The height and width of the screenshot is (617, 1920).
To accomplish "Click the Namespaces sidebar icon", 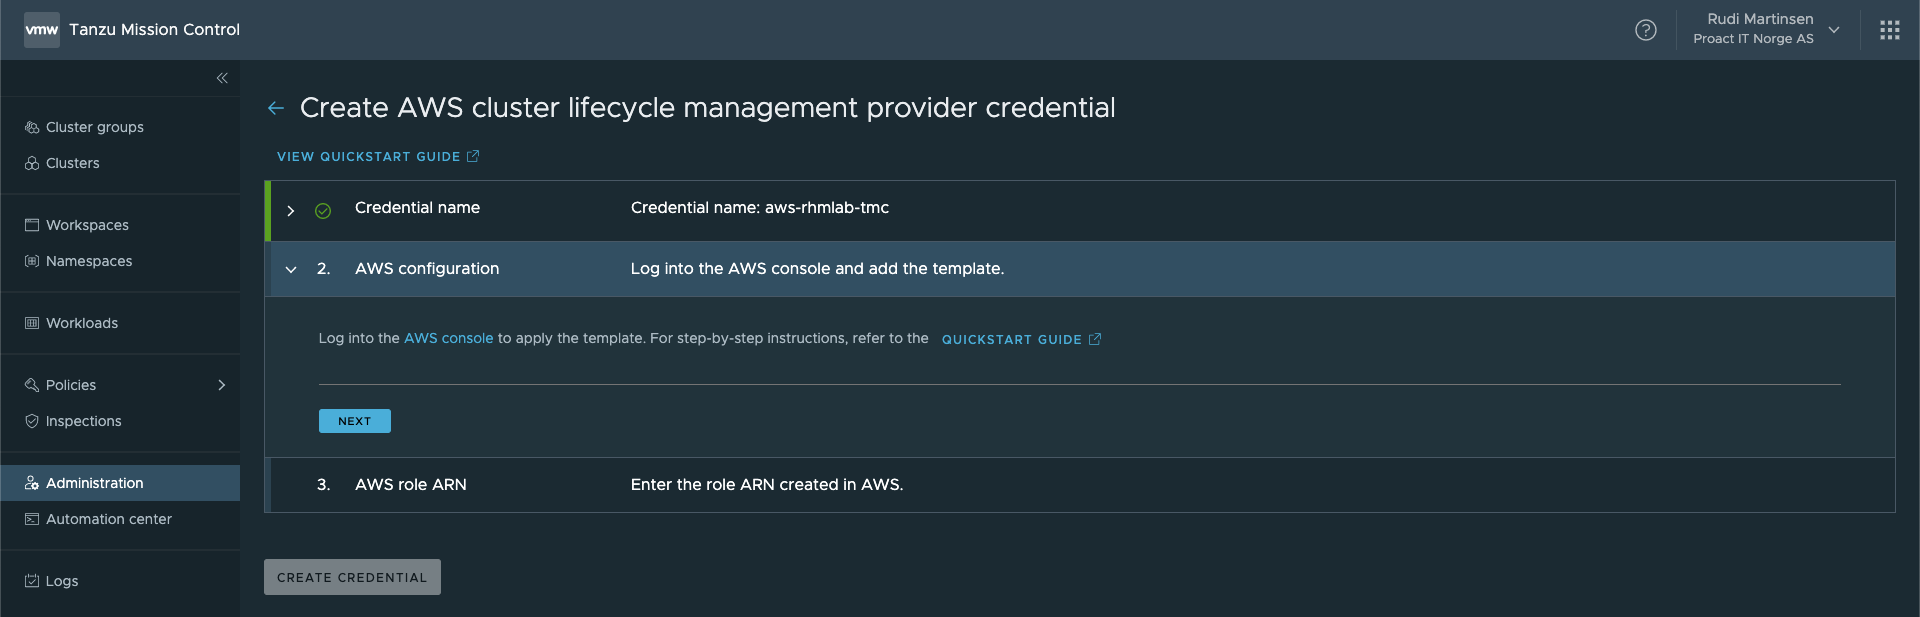I will pyautogui.click(x=32, y=261).
